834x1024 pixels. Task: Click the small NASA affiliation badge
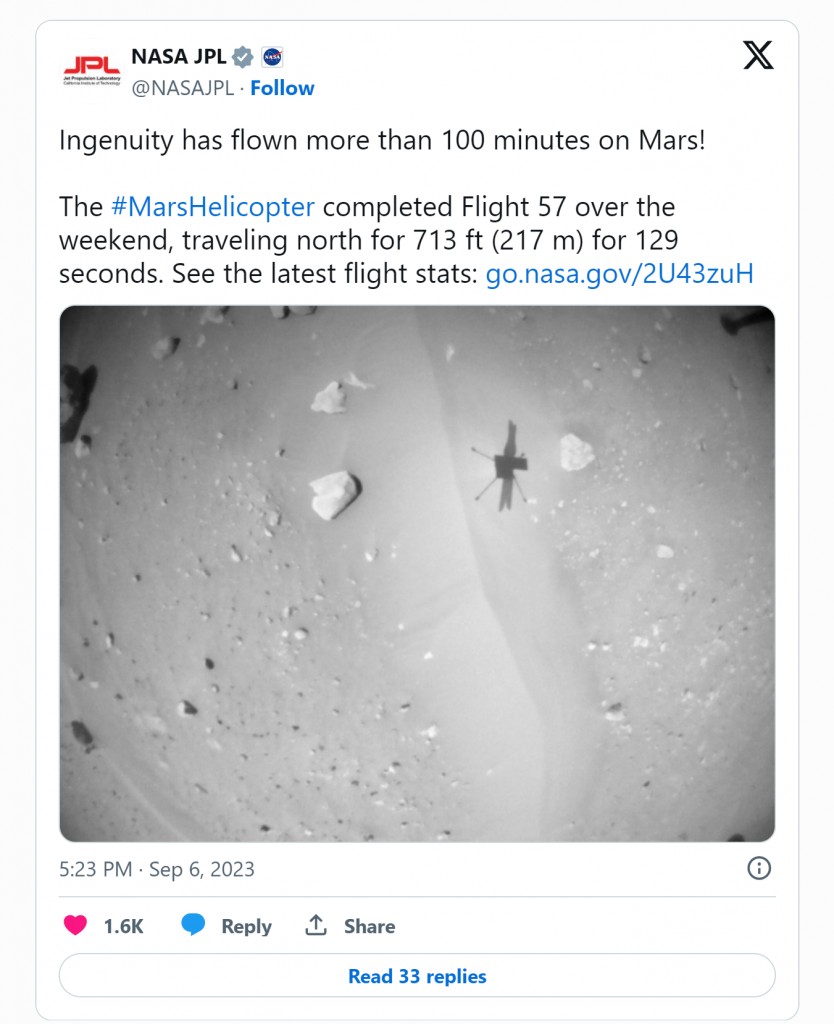pos(272,56)
